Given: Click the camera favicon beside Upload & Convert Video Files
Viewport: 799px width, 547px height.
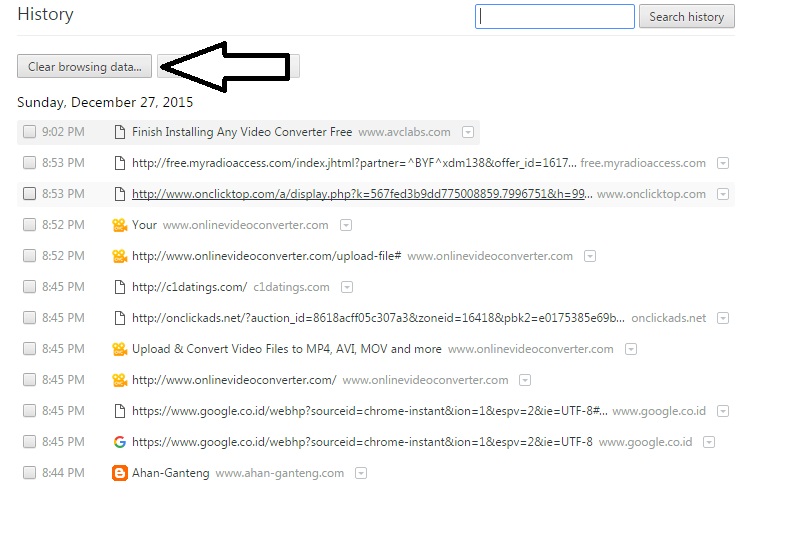Looking at the screenshot, I should point(120,349).
